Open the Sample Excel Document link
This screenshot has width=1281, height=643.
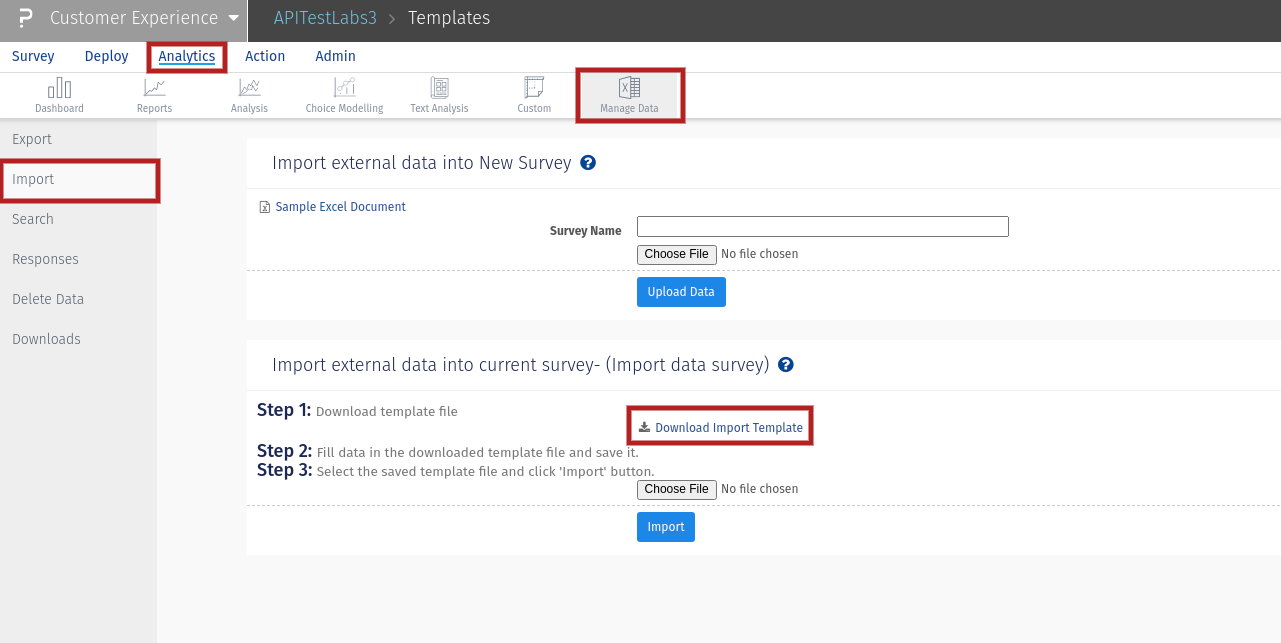(340, 207)
